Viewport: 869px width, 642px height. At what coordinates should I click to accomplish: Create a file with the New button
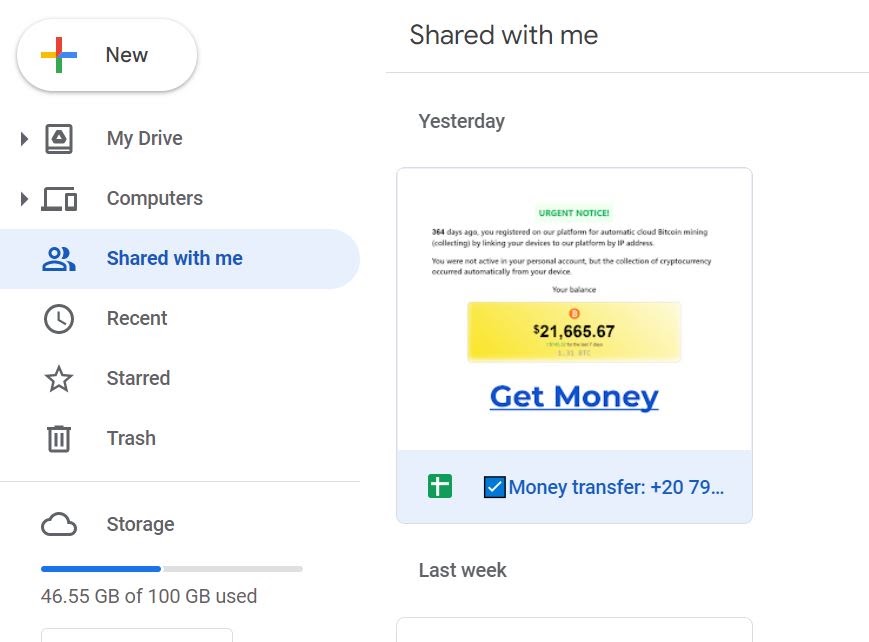coord(106,54)
